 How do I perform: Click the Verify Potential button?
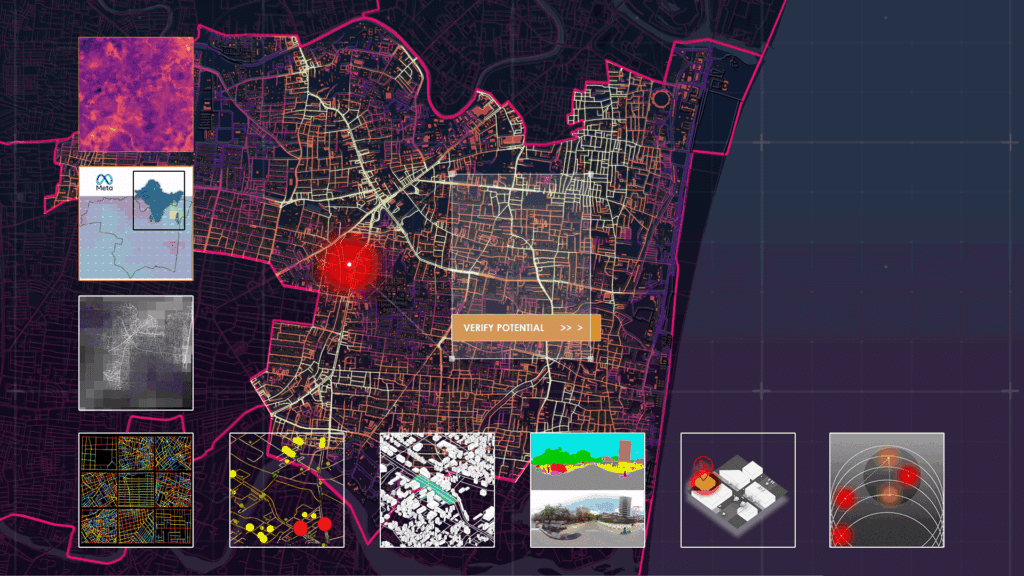(x=526, y=328)
